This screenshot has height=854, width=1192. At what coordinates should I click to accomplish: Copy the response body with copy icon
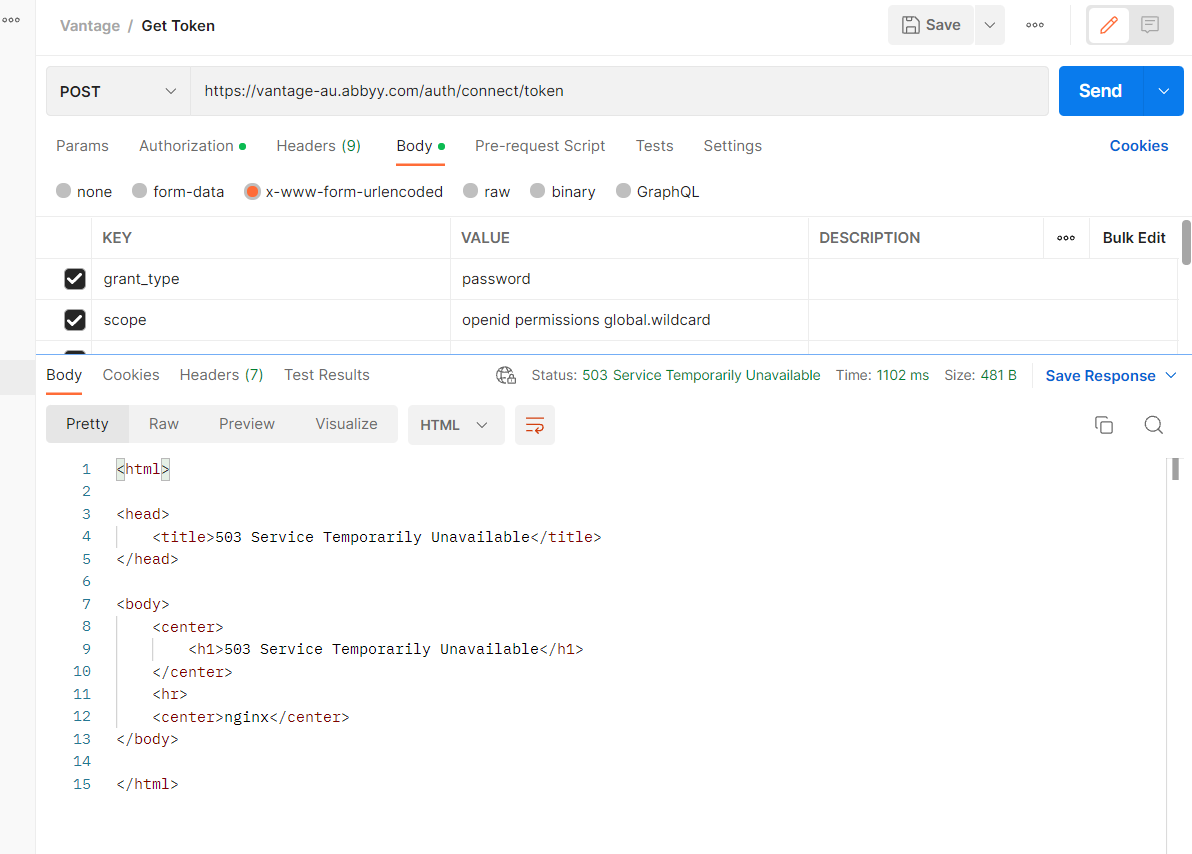click(x=1104, y=425)
